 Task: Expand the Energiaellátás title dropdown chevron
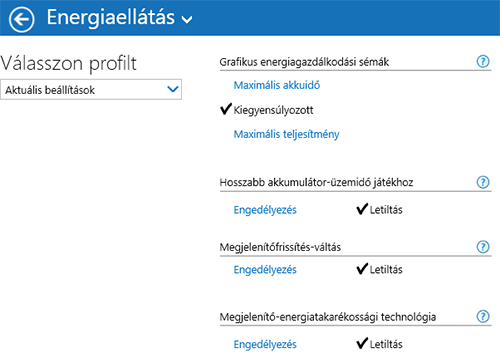tap(187, 19)
